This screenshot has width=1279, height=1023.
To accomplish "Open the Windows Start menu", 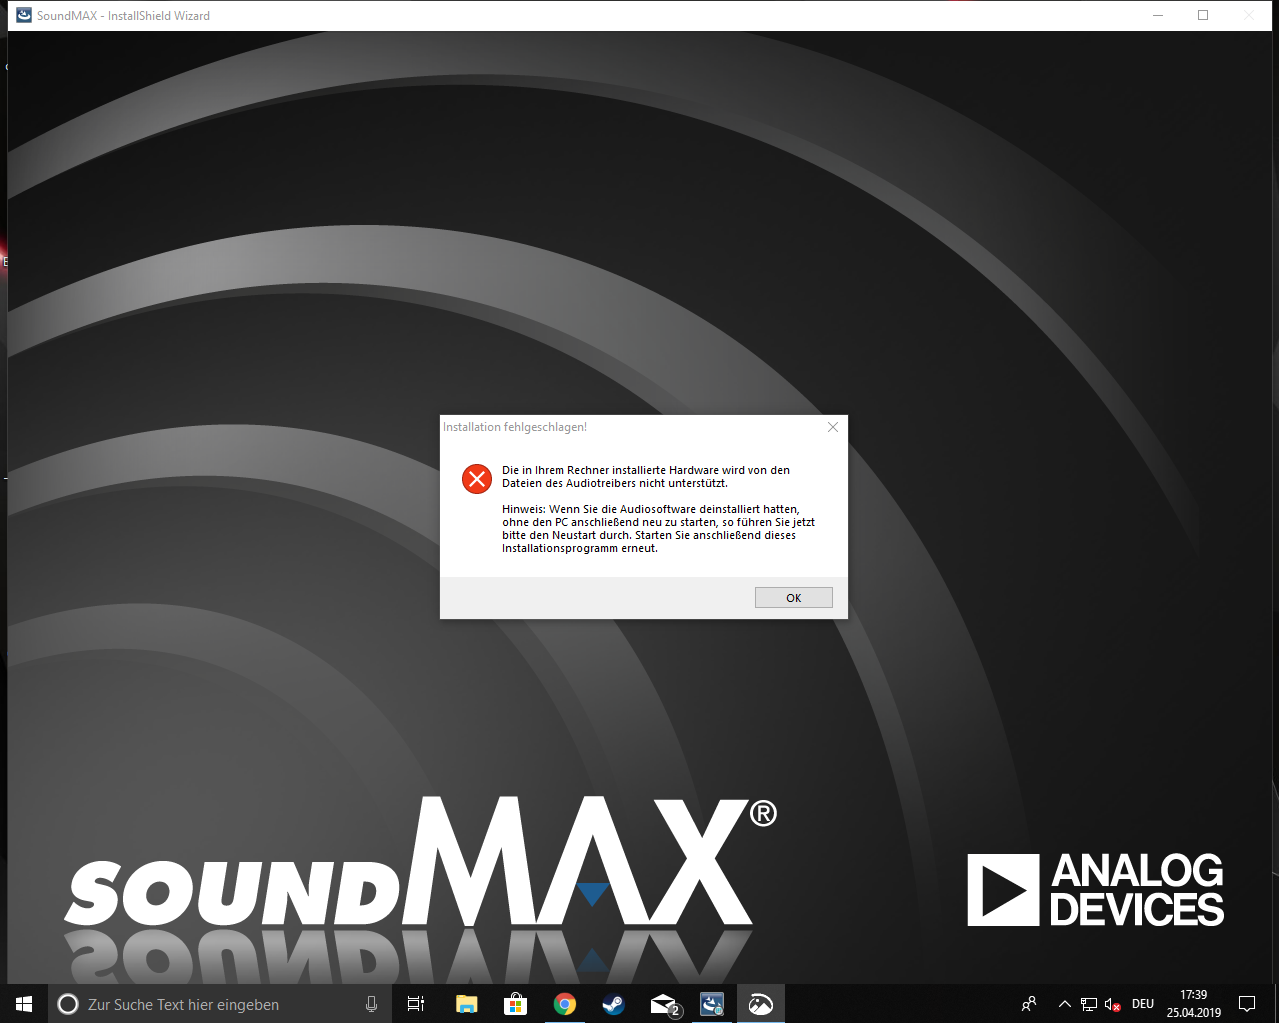I will [x=24, y=1004].
